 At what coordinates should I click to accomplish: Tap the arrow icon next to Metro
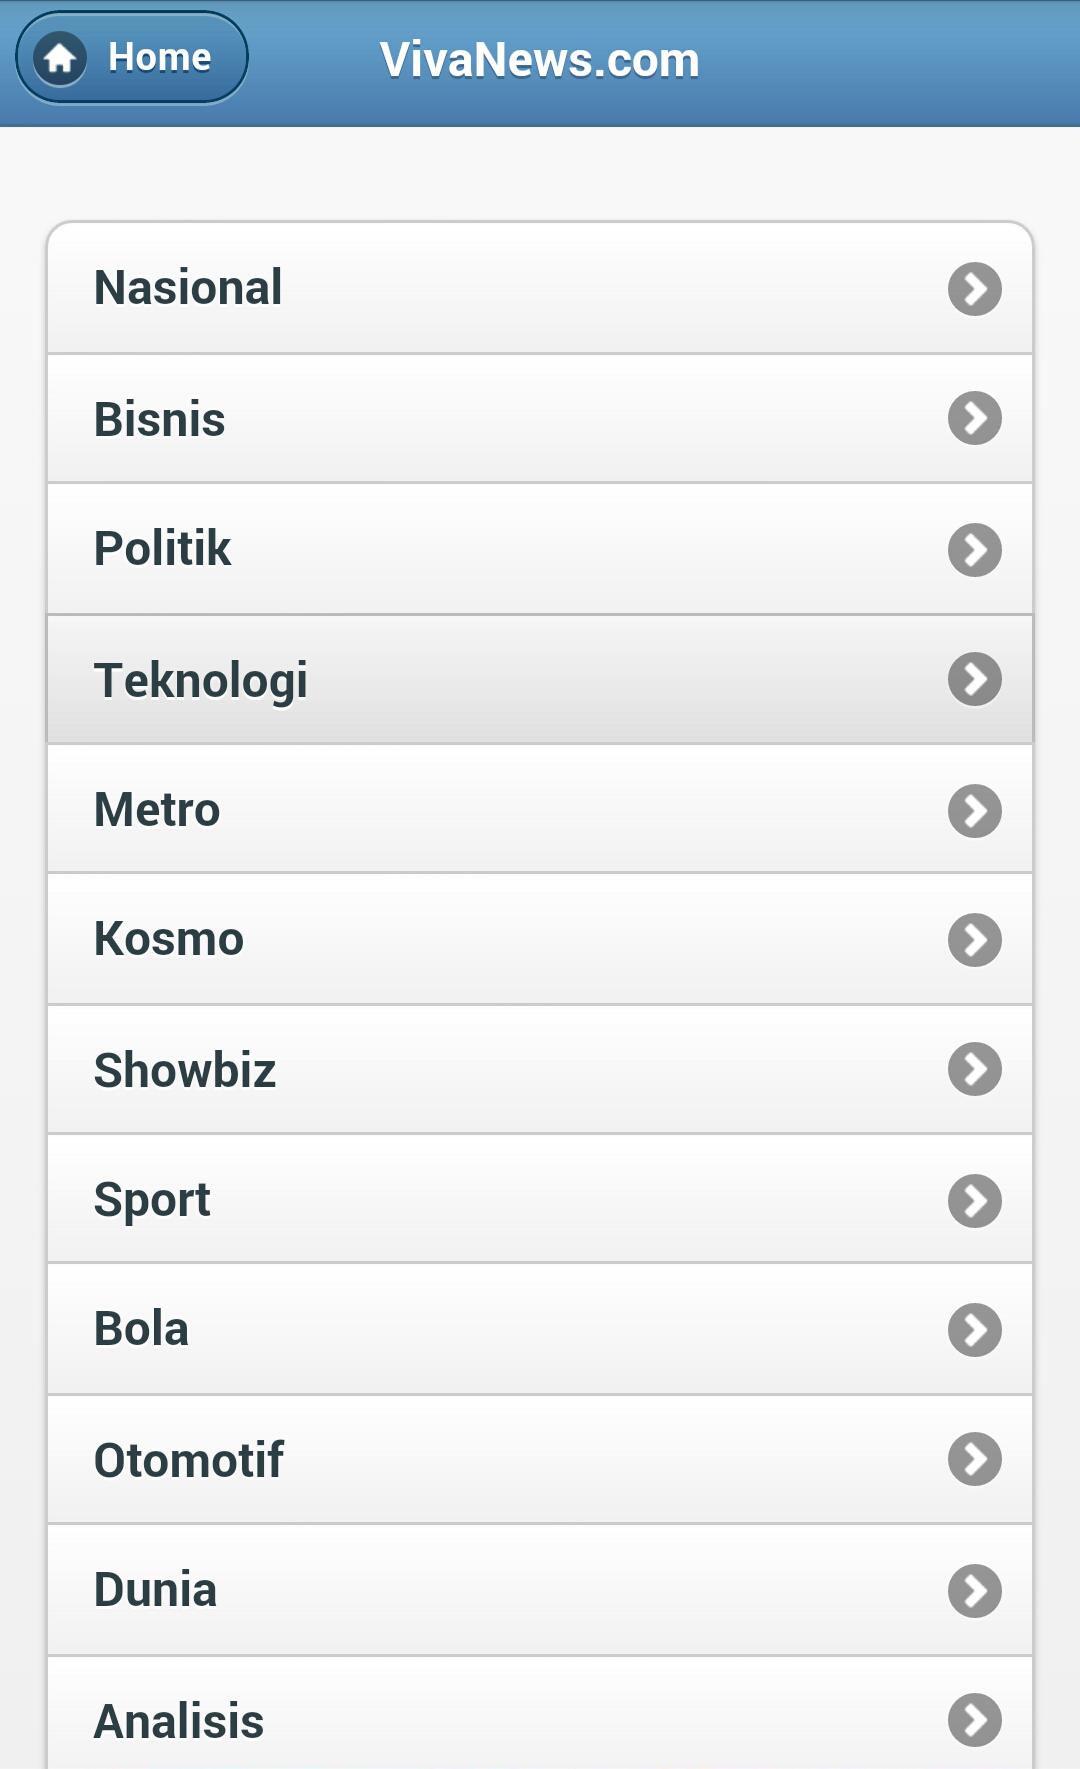[975, 810]
